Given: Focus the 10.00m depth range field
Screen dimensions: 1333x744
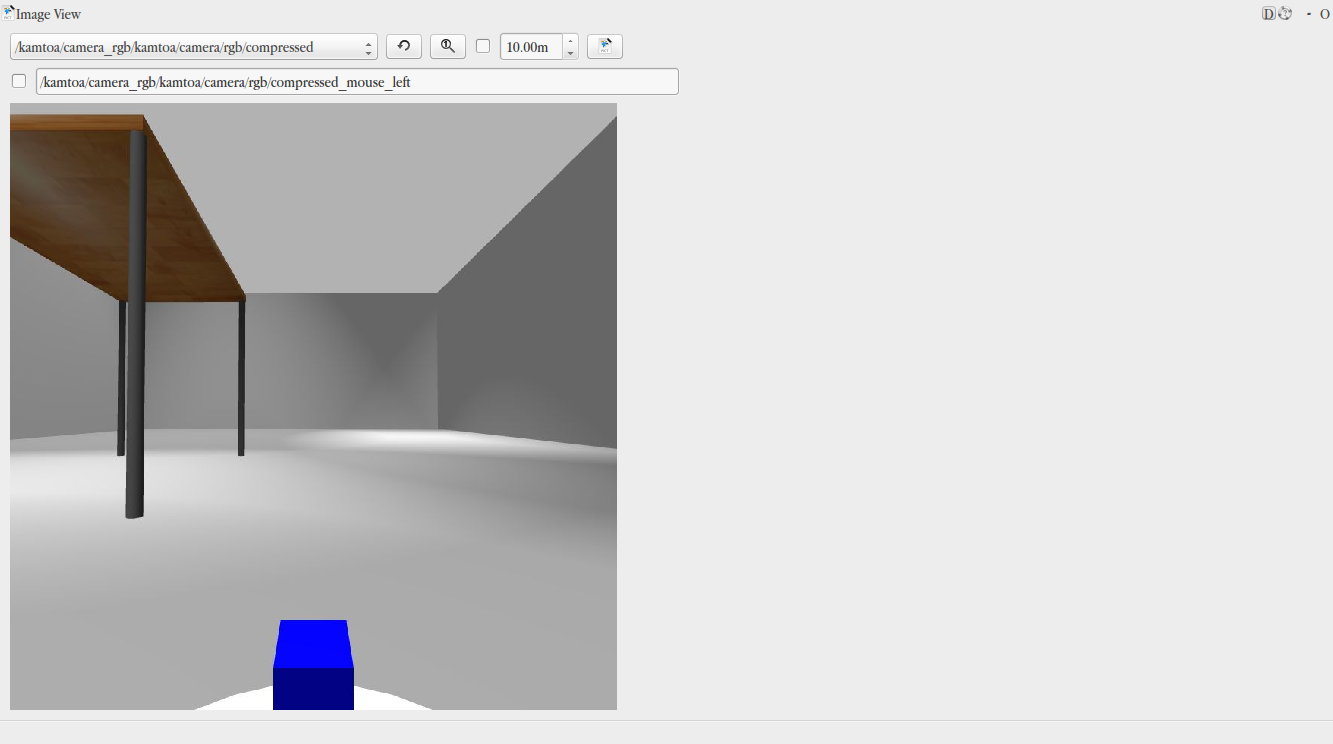Looking at the screenshot, I should tap(531, 47).
